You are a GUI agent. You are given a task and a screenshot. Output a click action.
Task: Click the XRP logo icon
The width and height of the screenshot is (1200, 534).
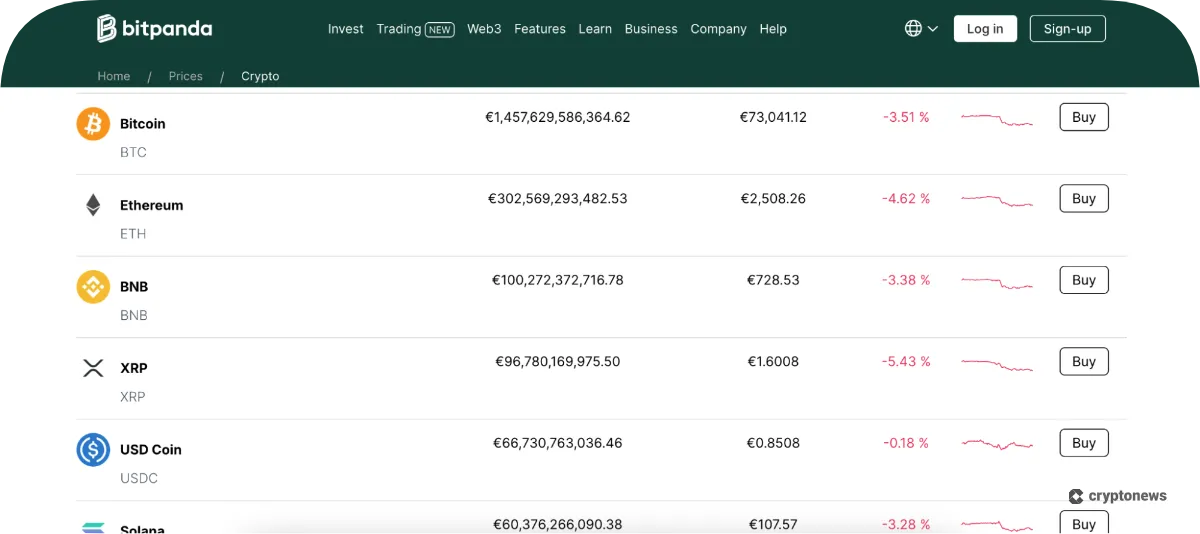point(93,368)
